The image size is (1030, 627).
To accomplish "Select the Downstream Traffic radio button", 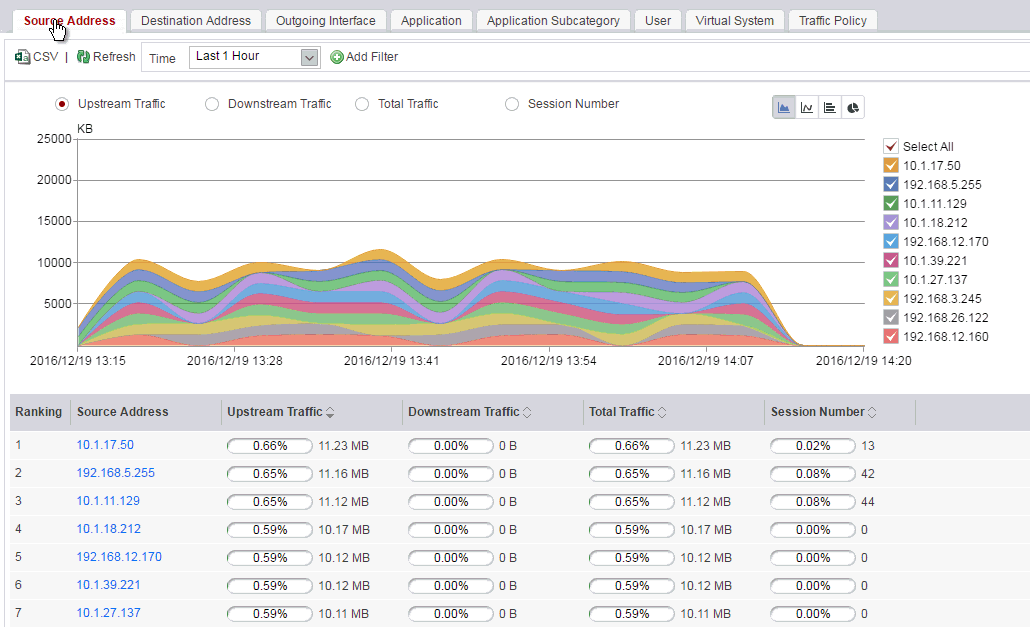I will tap(212, 104).
